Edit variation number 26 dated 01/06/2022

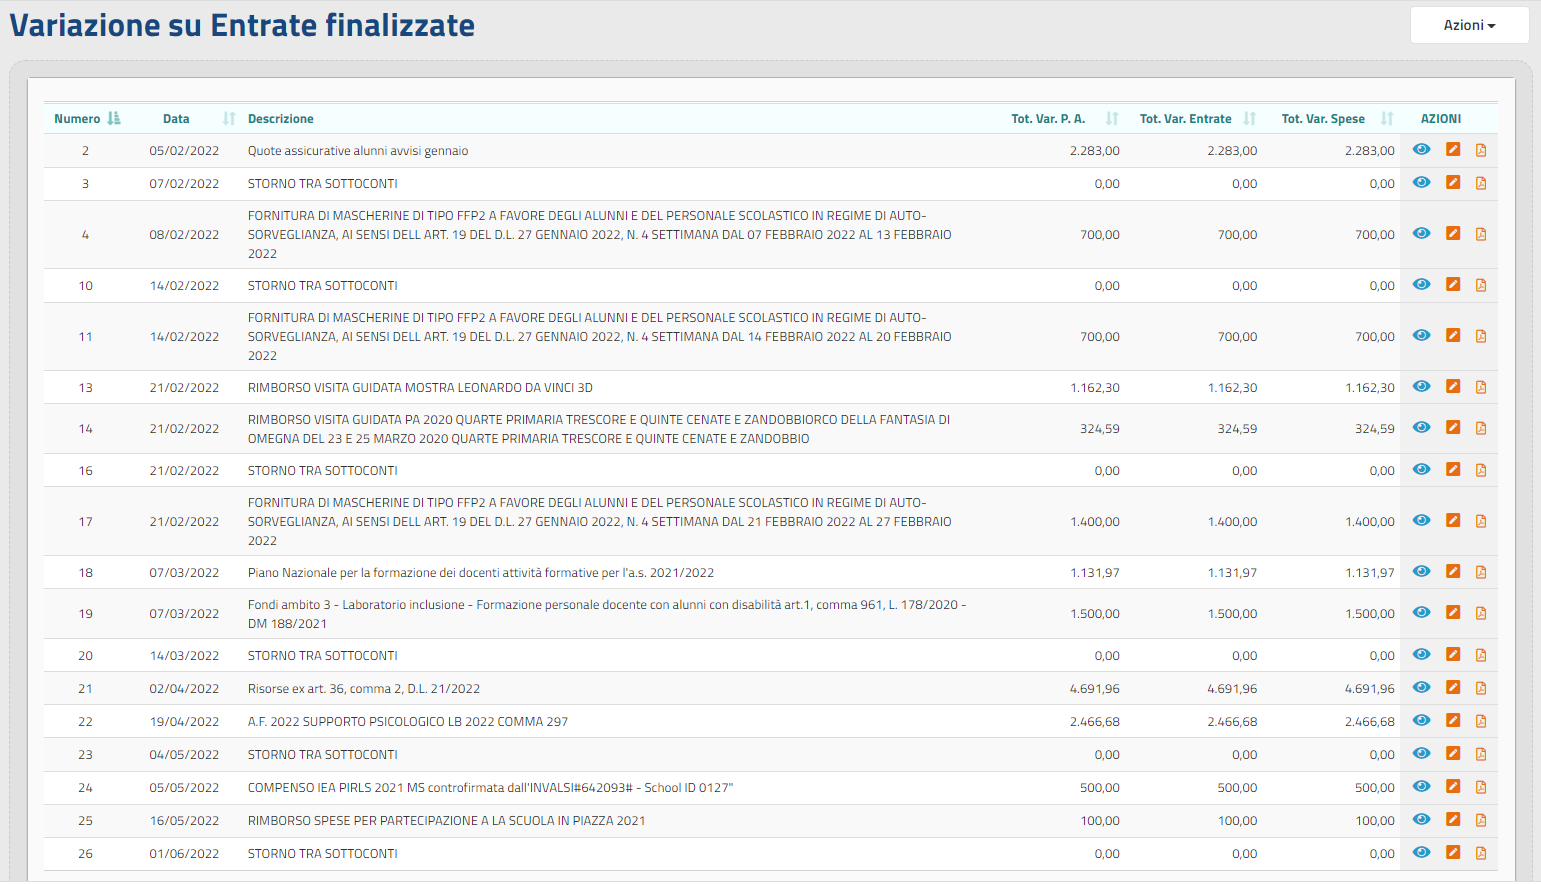point(1453,853)
